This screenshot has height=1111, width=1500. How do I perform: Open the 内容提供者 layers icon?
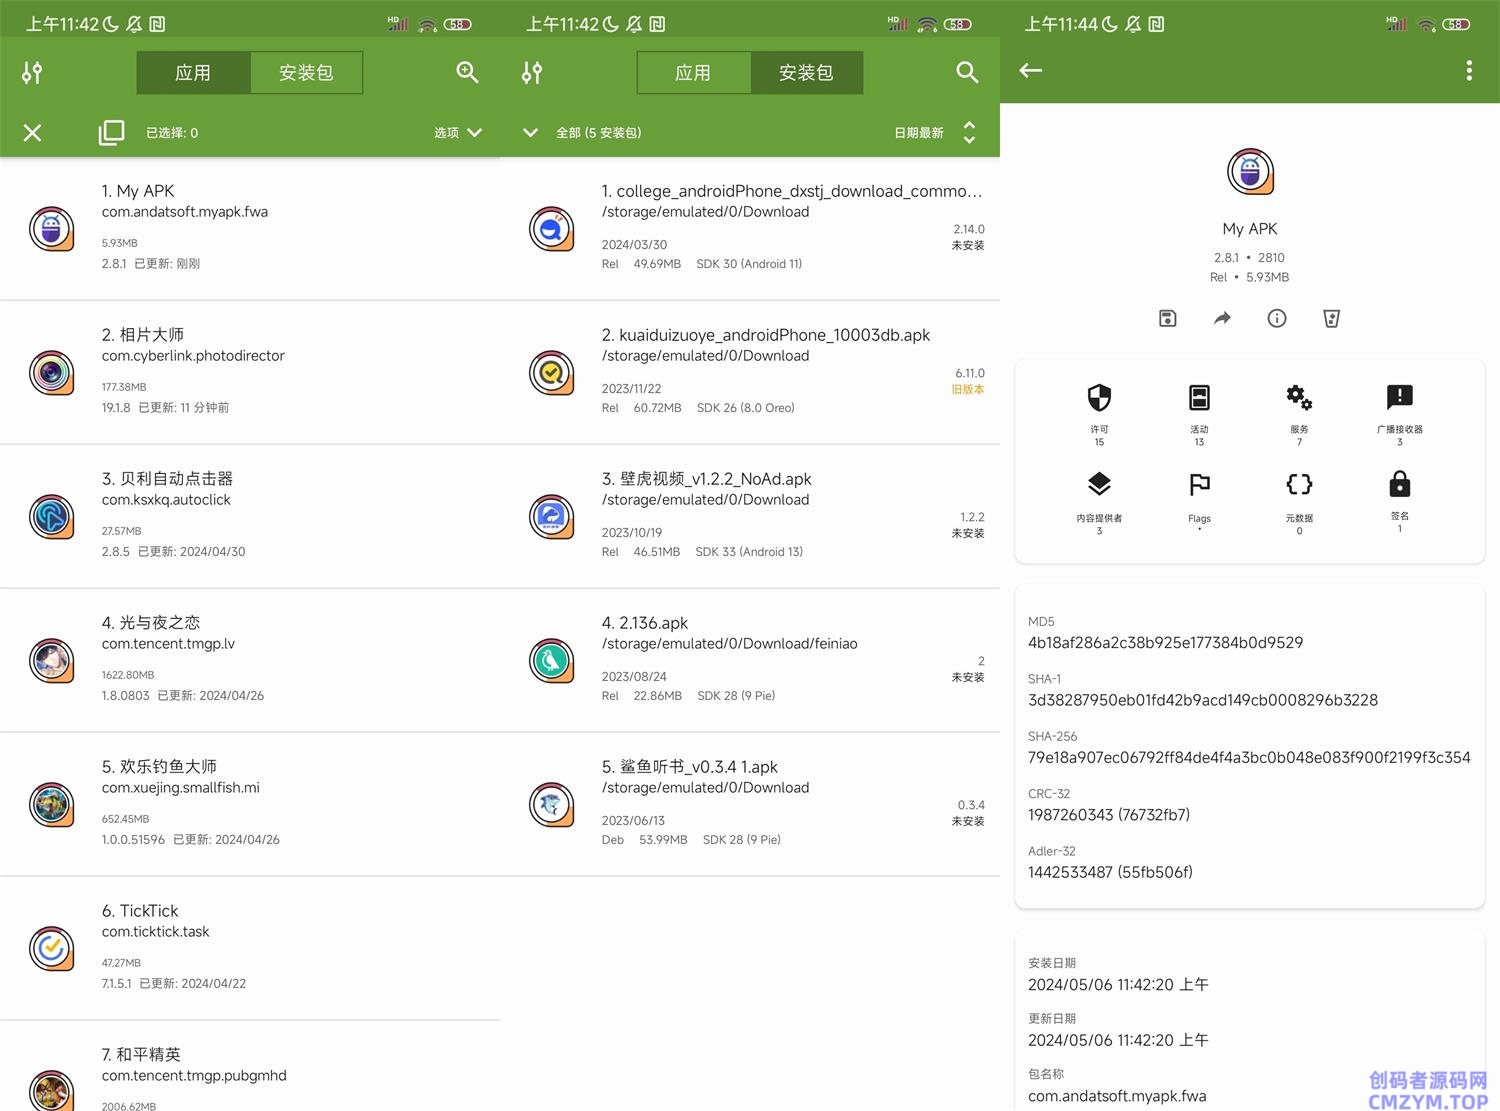(x=1099, y=485)
